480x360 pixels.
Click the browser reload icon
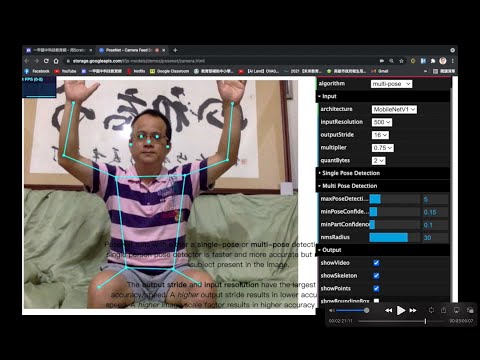pyautogui.click(x=46, y=61)
